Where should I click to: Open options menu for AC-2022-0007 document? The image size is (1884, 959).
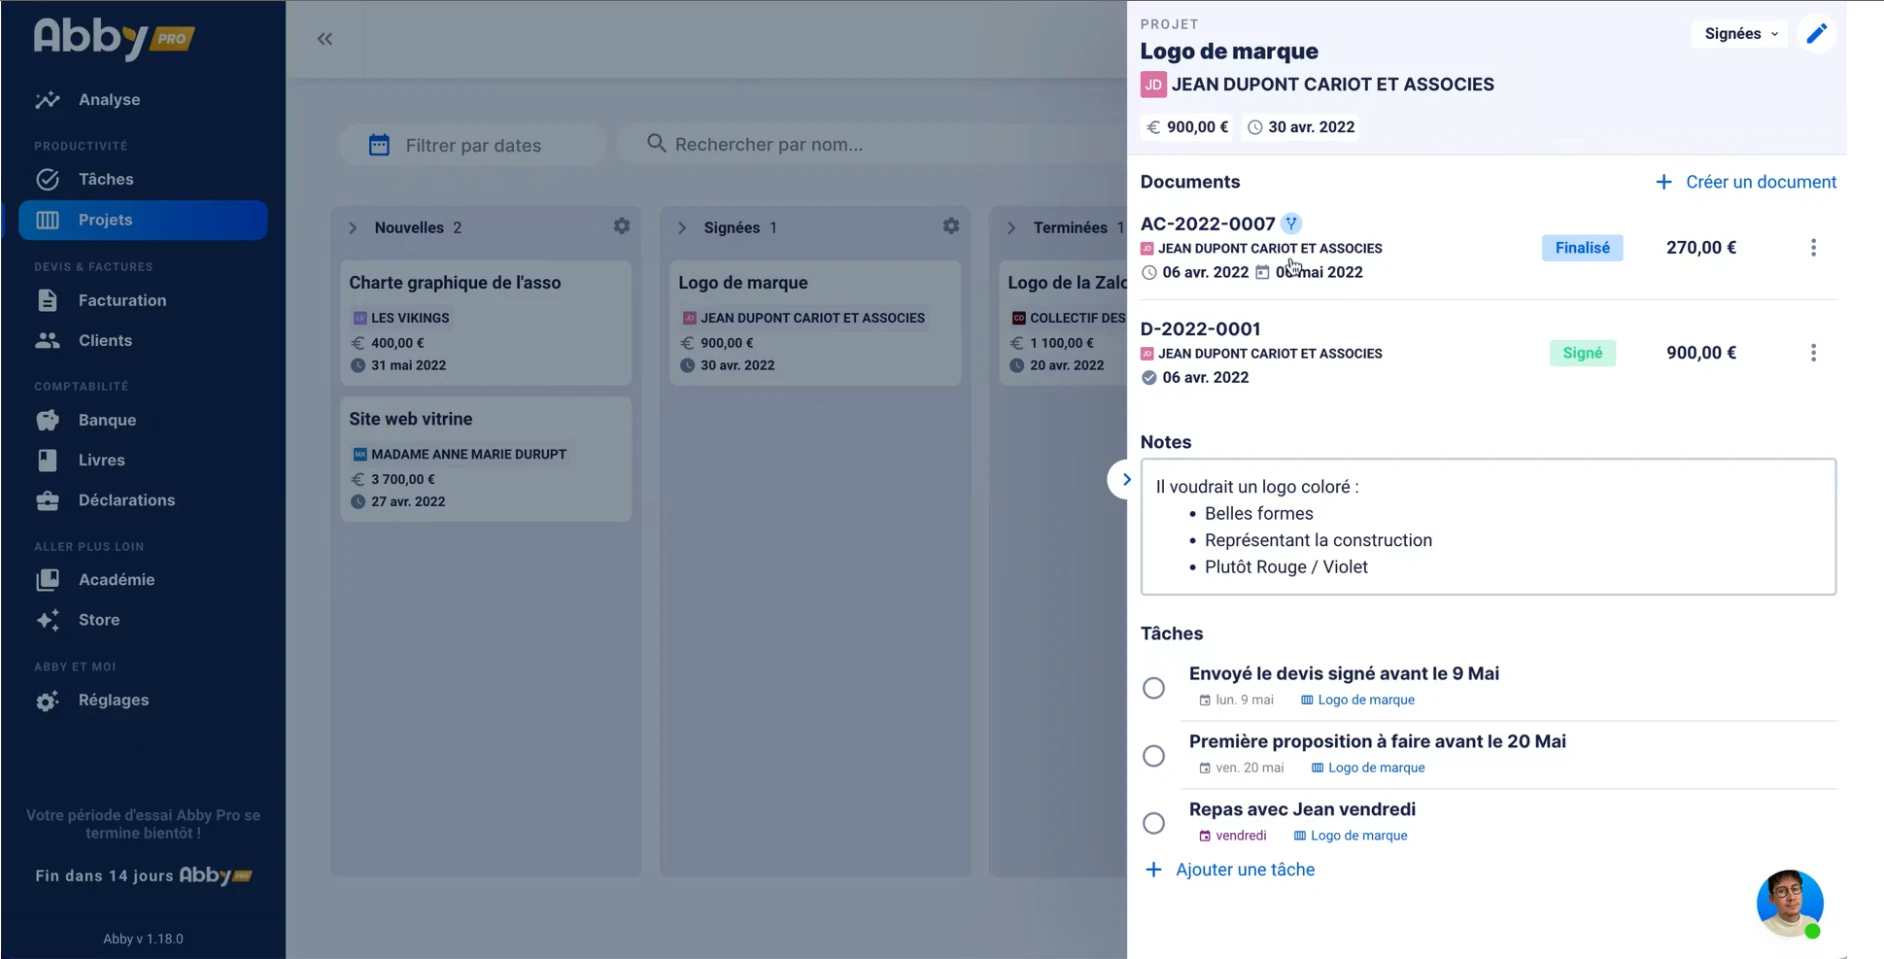pos(1813,248)
